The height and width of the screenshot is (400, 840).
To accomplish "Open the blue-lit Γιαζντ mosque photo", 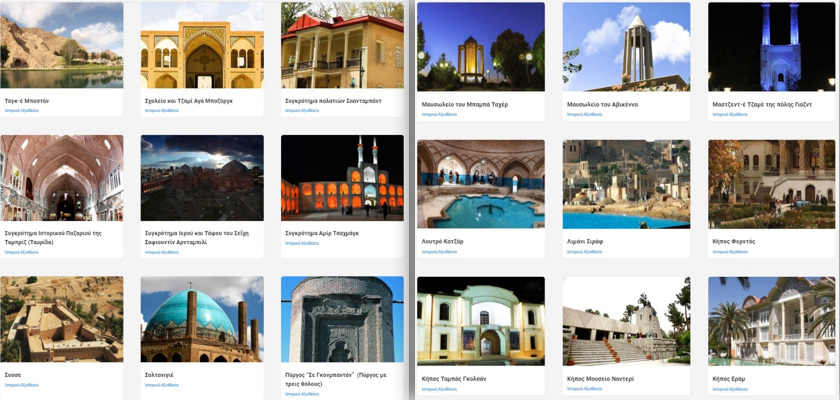I will [x=771, y=47].
